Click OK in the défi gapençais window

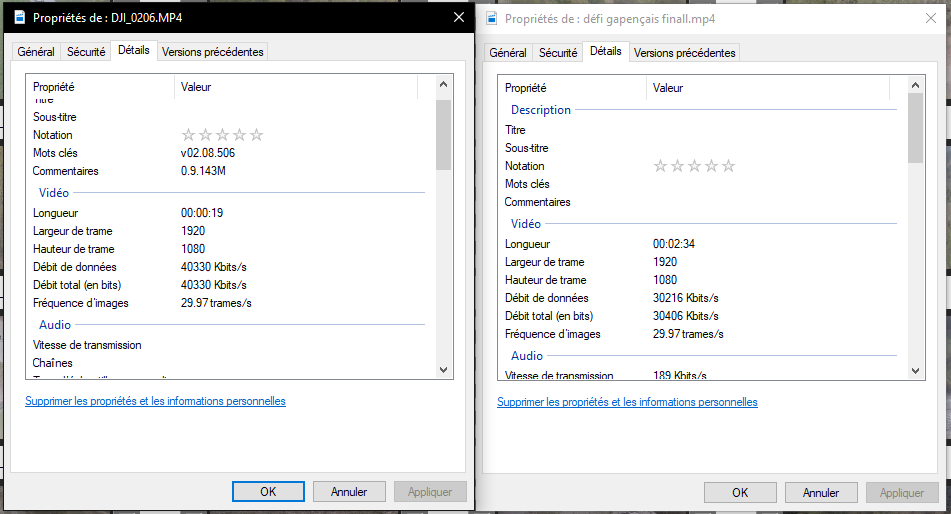click(x=740, y=493)
